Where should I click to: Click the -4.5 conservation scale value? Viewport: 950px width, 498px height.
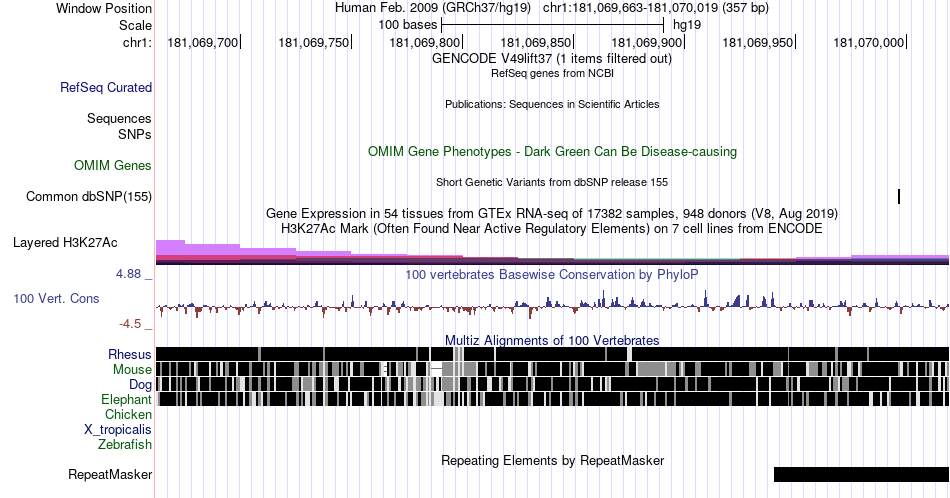[130, 324]
